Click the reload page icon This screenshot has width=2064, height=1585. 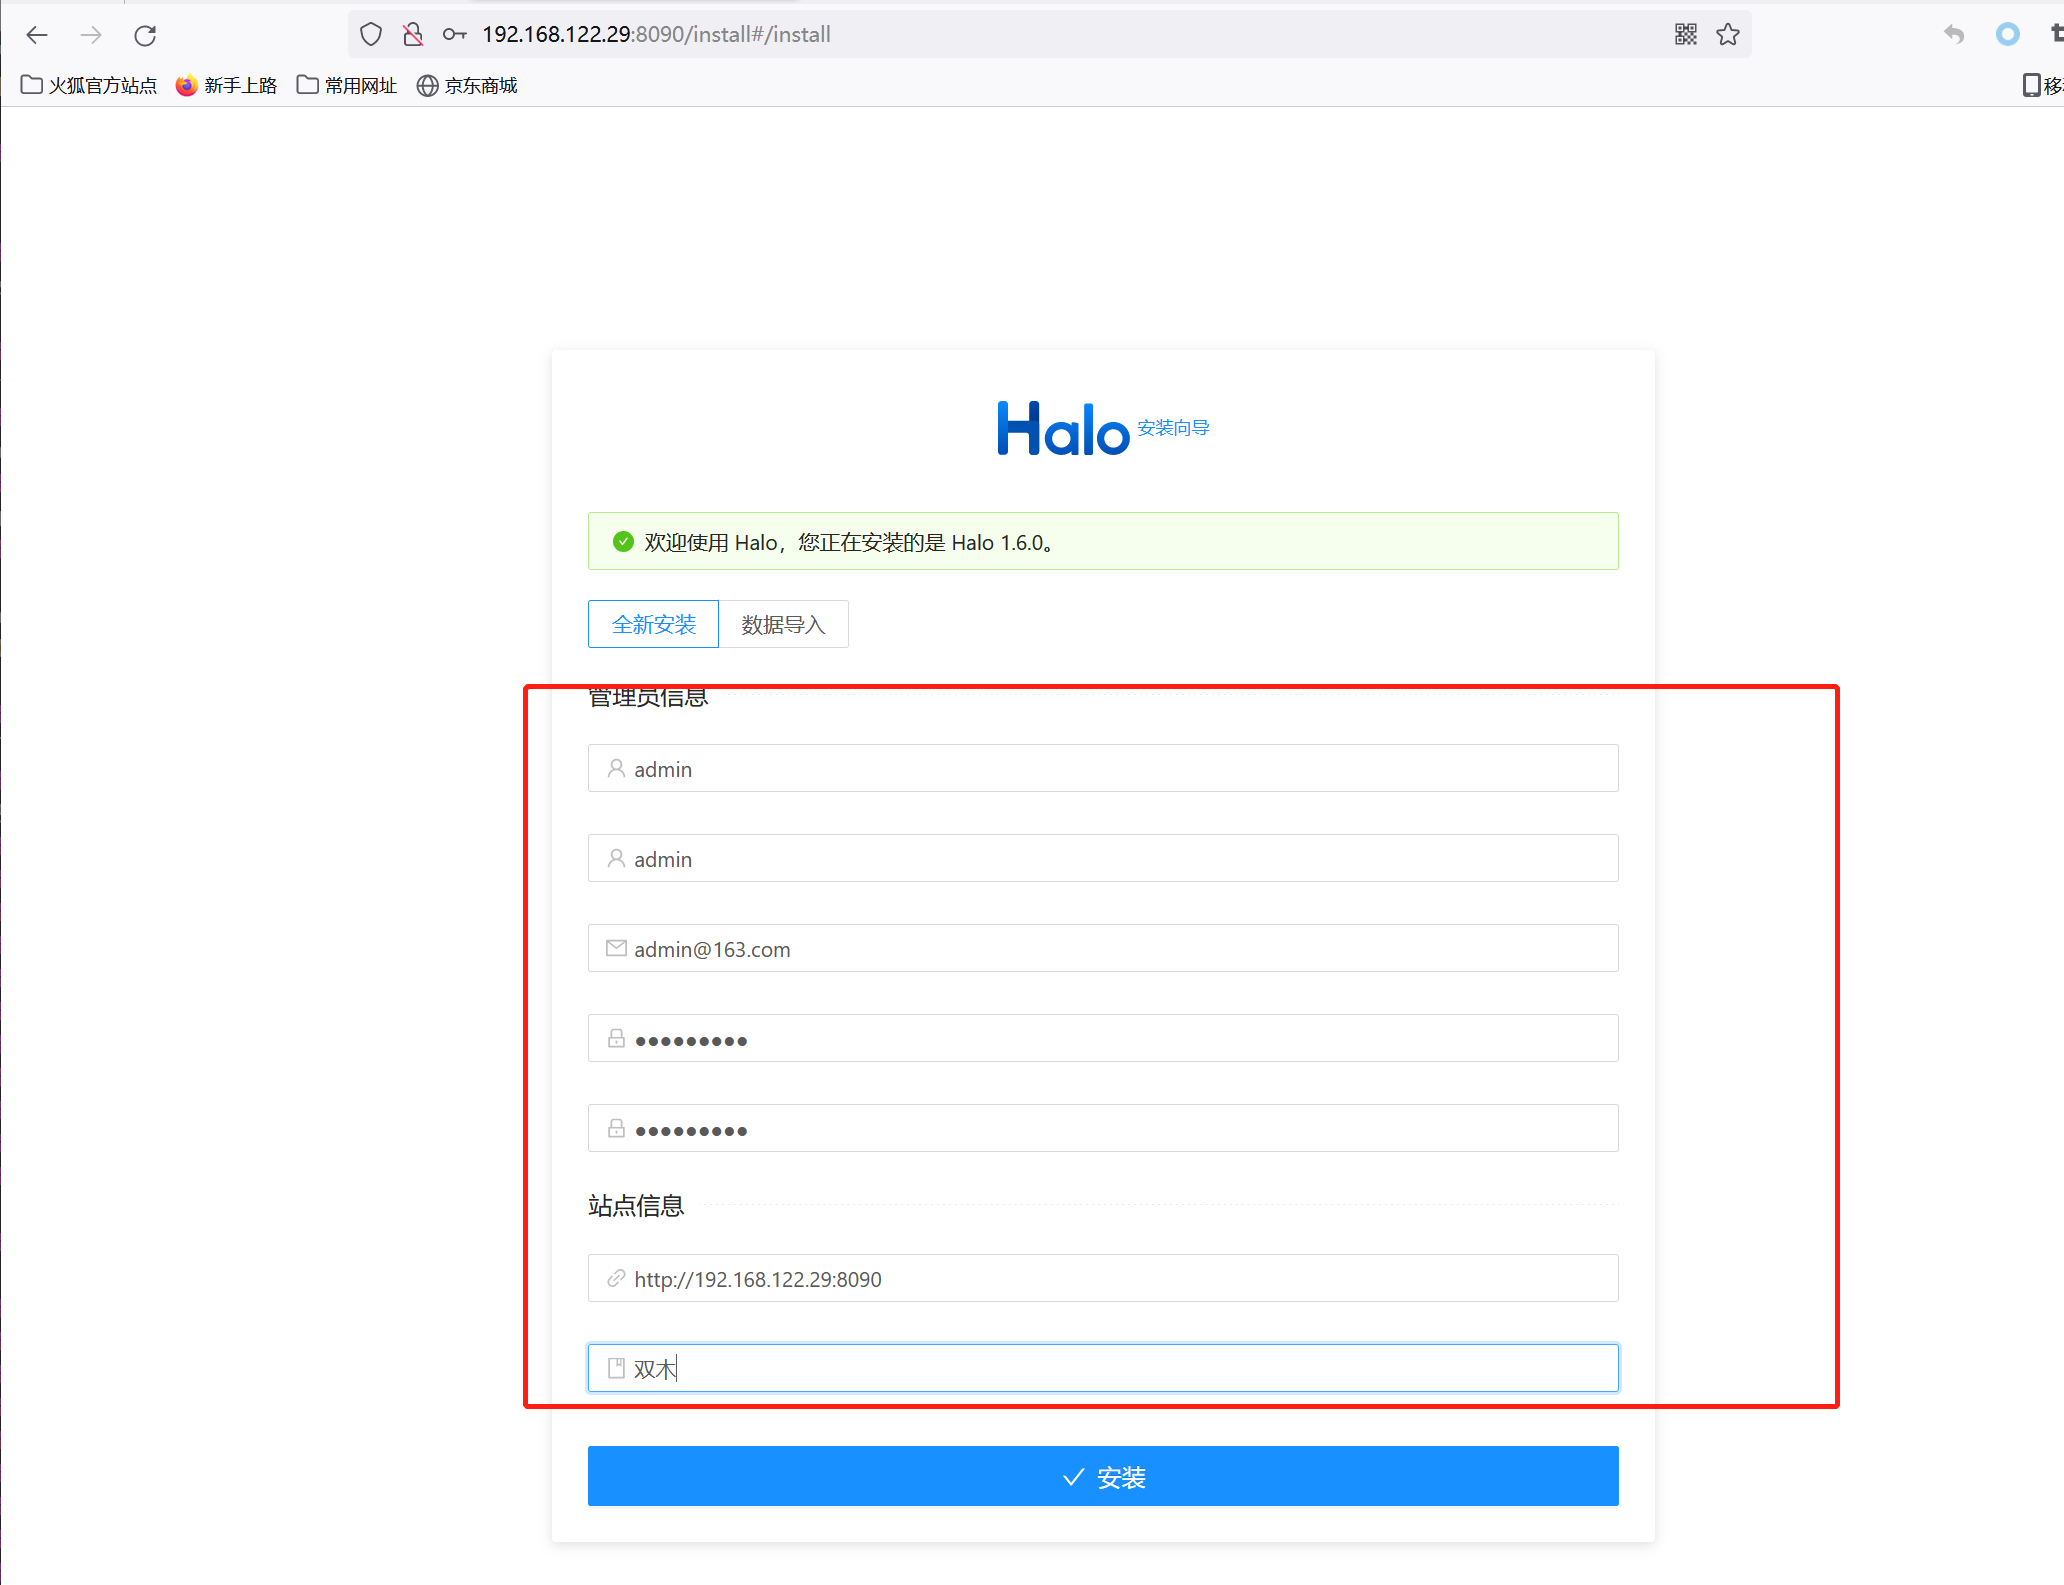click(x=145, y=35)
